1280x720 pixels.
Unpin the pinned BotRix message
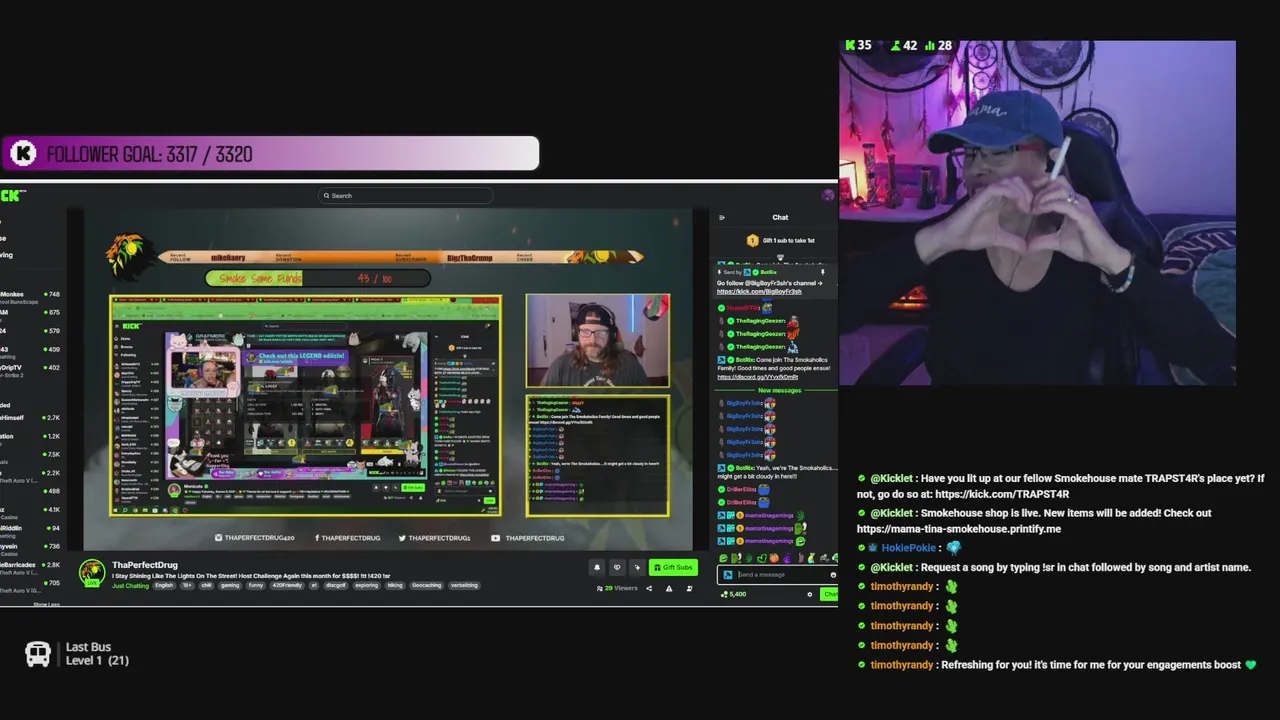823,272
